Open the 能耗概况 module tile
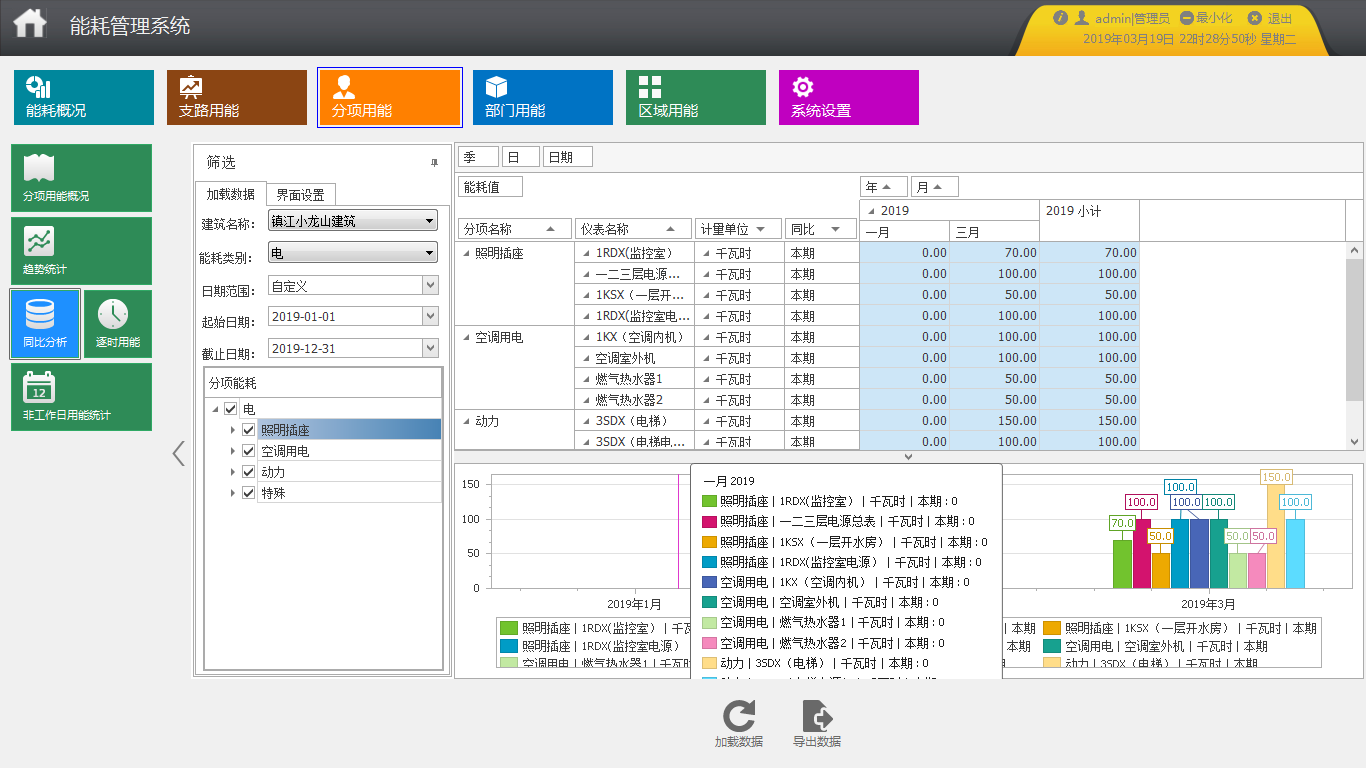 (x=84, y=97)
